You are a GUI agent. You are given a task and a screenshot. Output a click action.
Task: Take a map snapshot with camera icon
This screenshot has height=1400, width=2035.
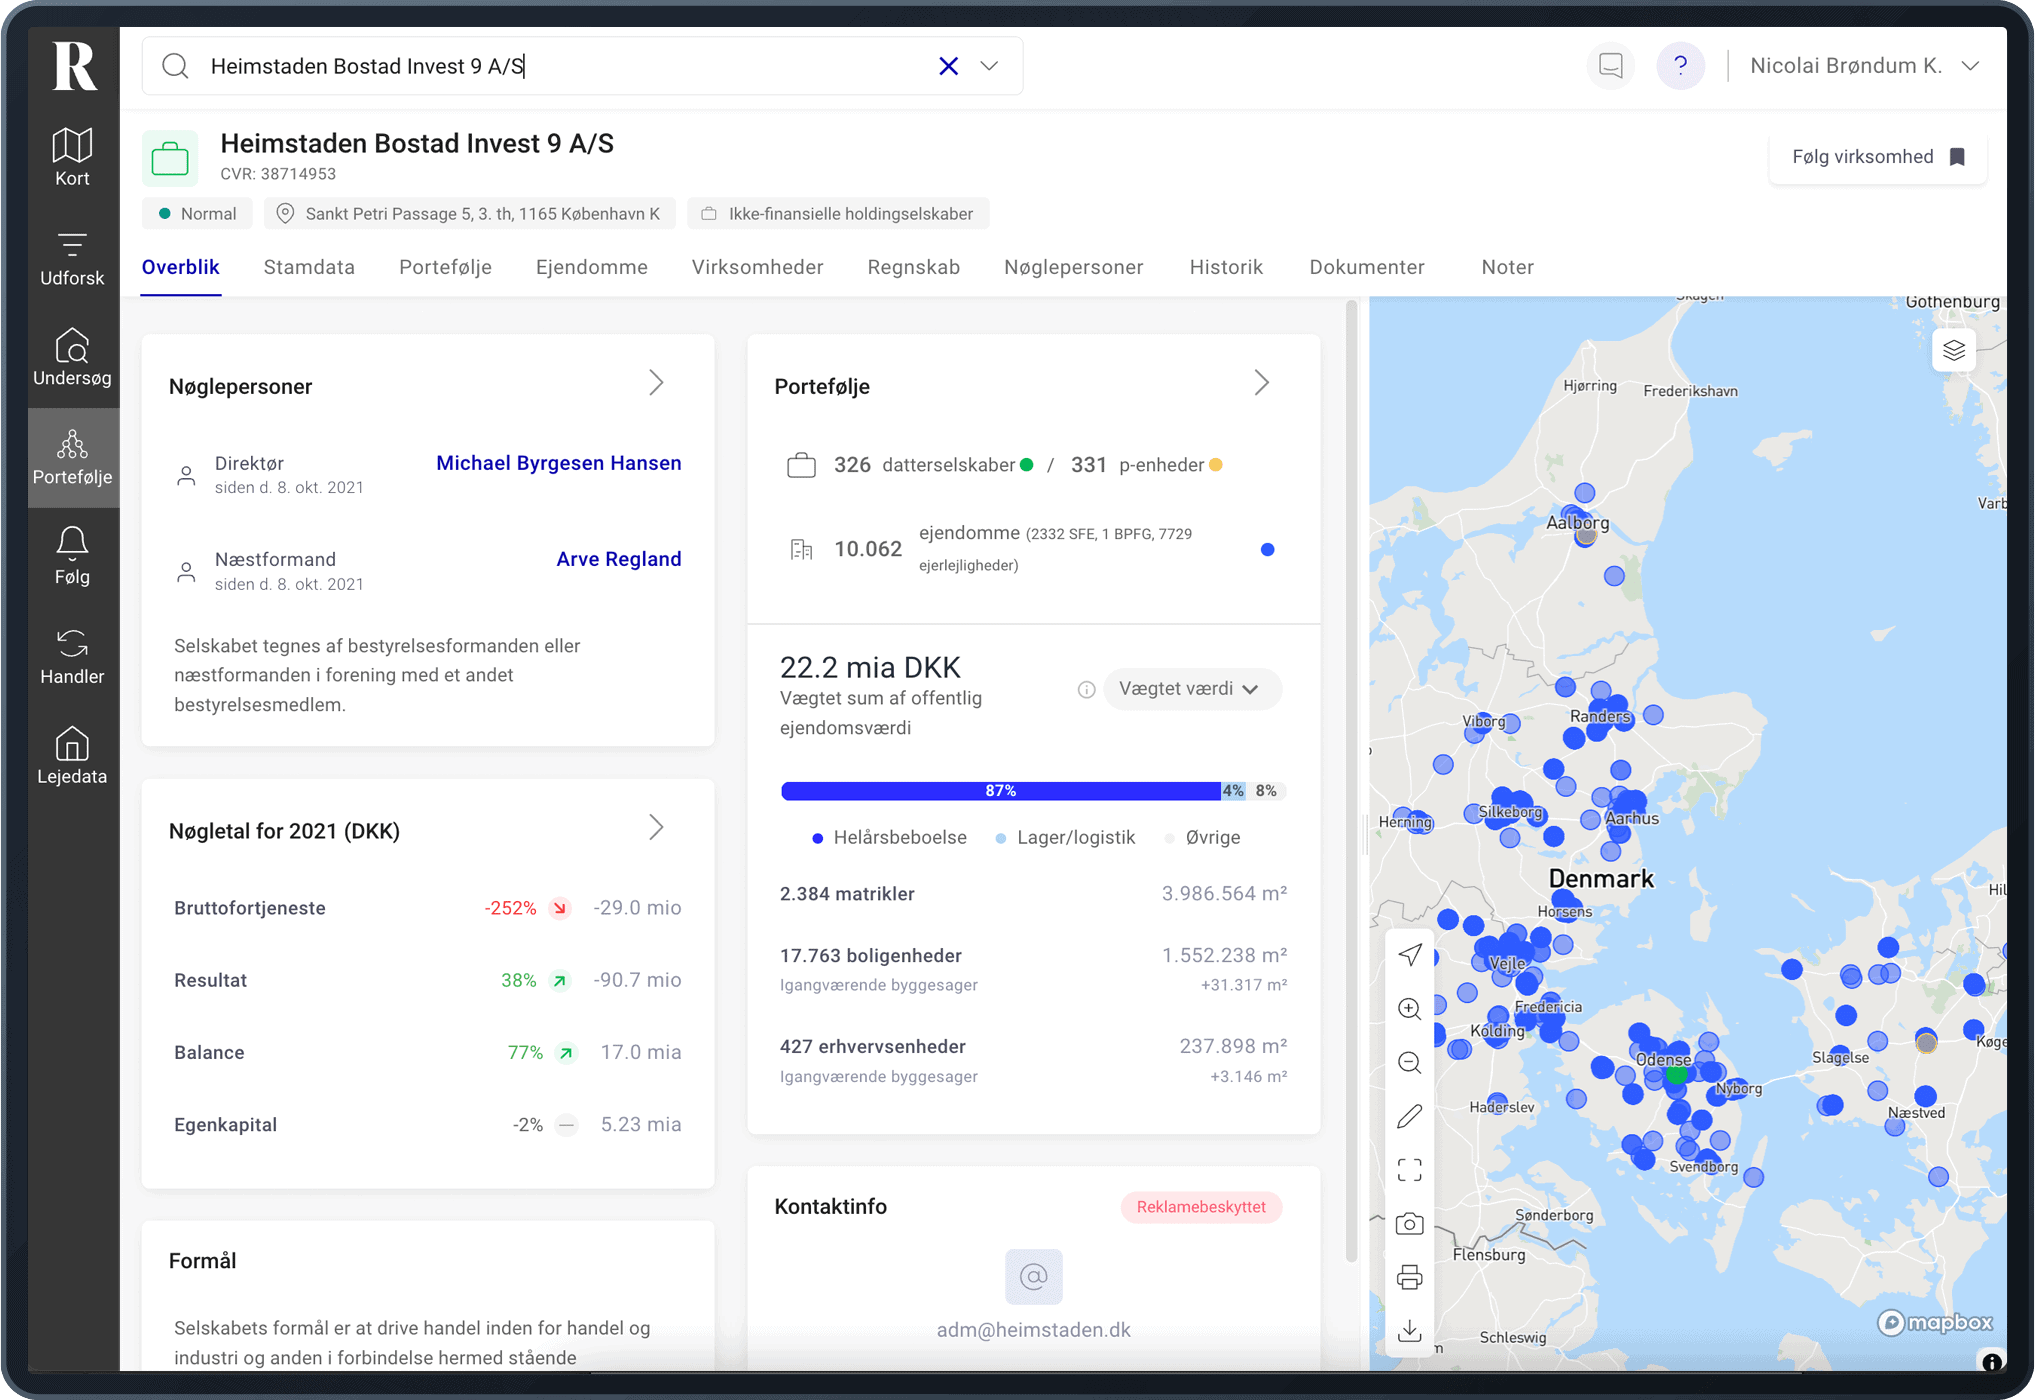coord(1409,1224)
